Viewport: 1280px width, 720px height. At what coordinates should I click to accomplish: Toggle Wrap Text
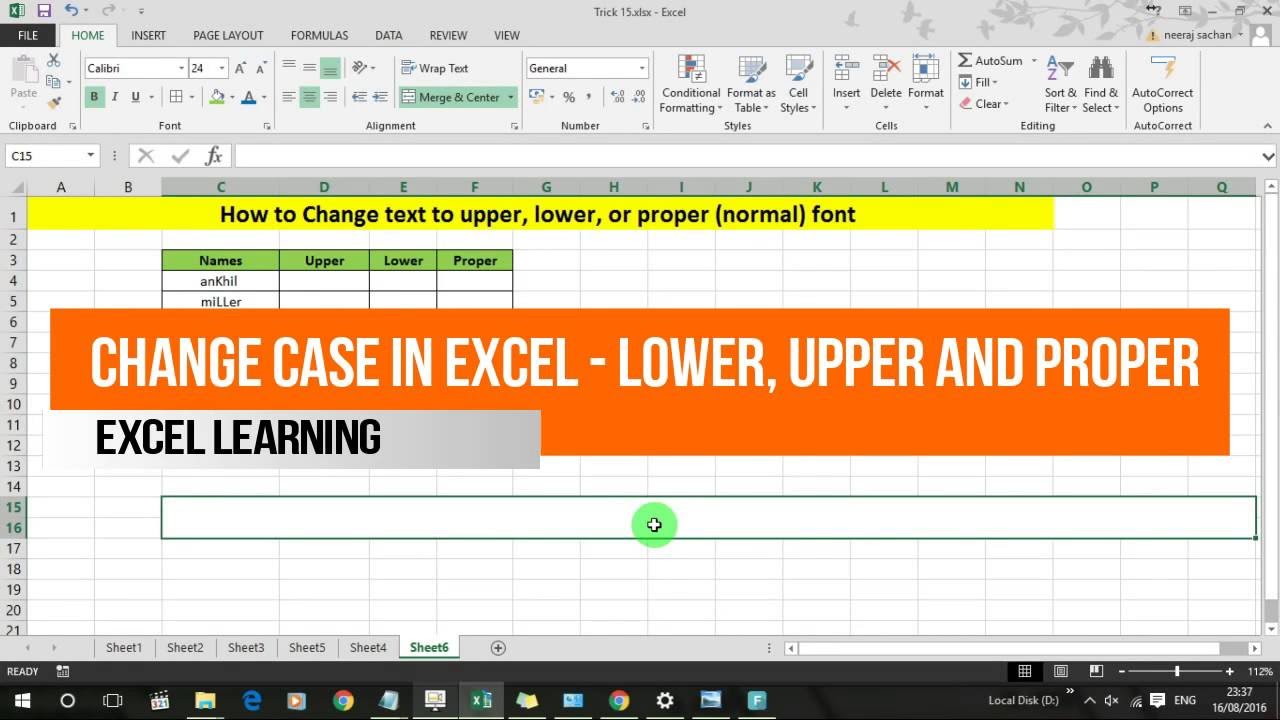pyautogui.click(x=435, y=68)
